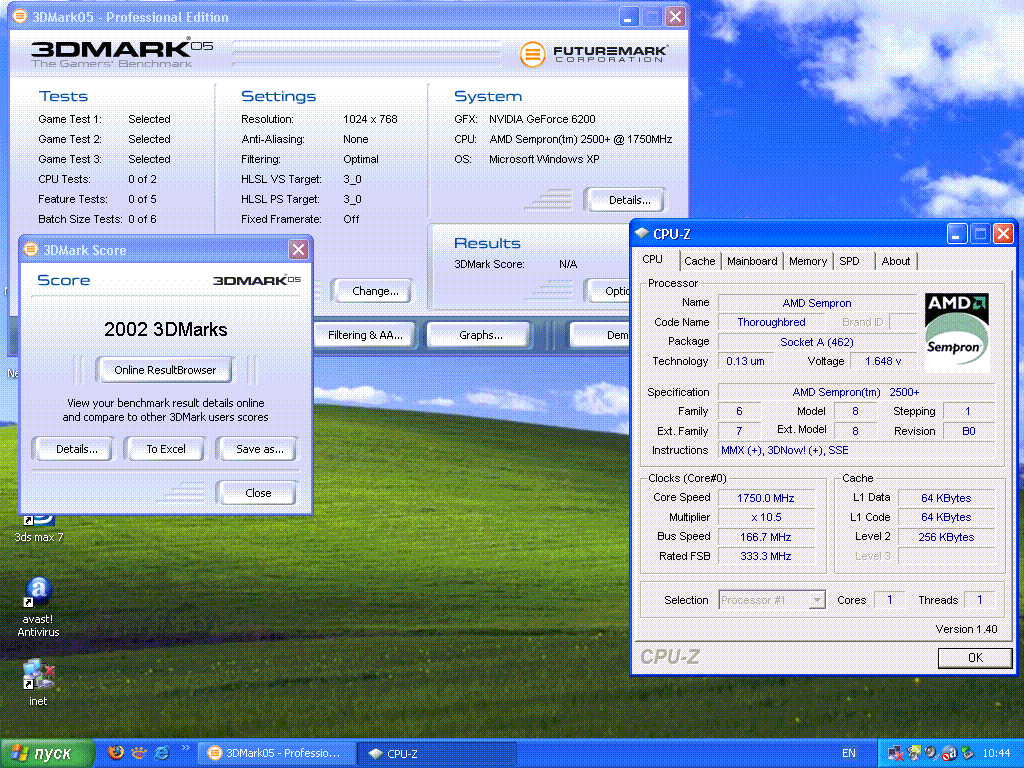
Task: Open the Graphs... button
Action: click(x=481, y=335)
